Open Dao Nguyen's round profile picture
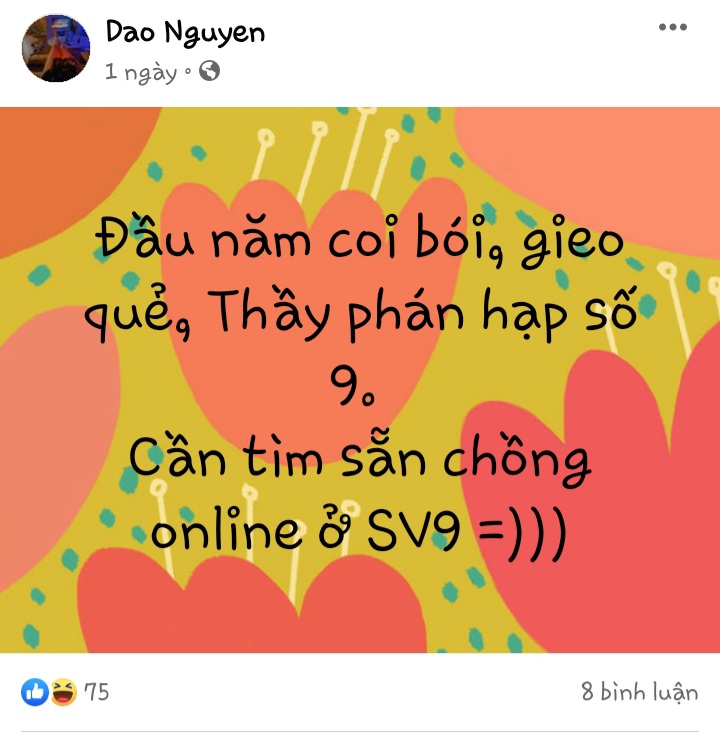The image size is (720, 734). point(56,48)
